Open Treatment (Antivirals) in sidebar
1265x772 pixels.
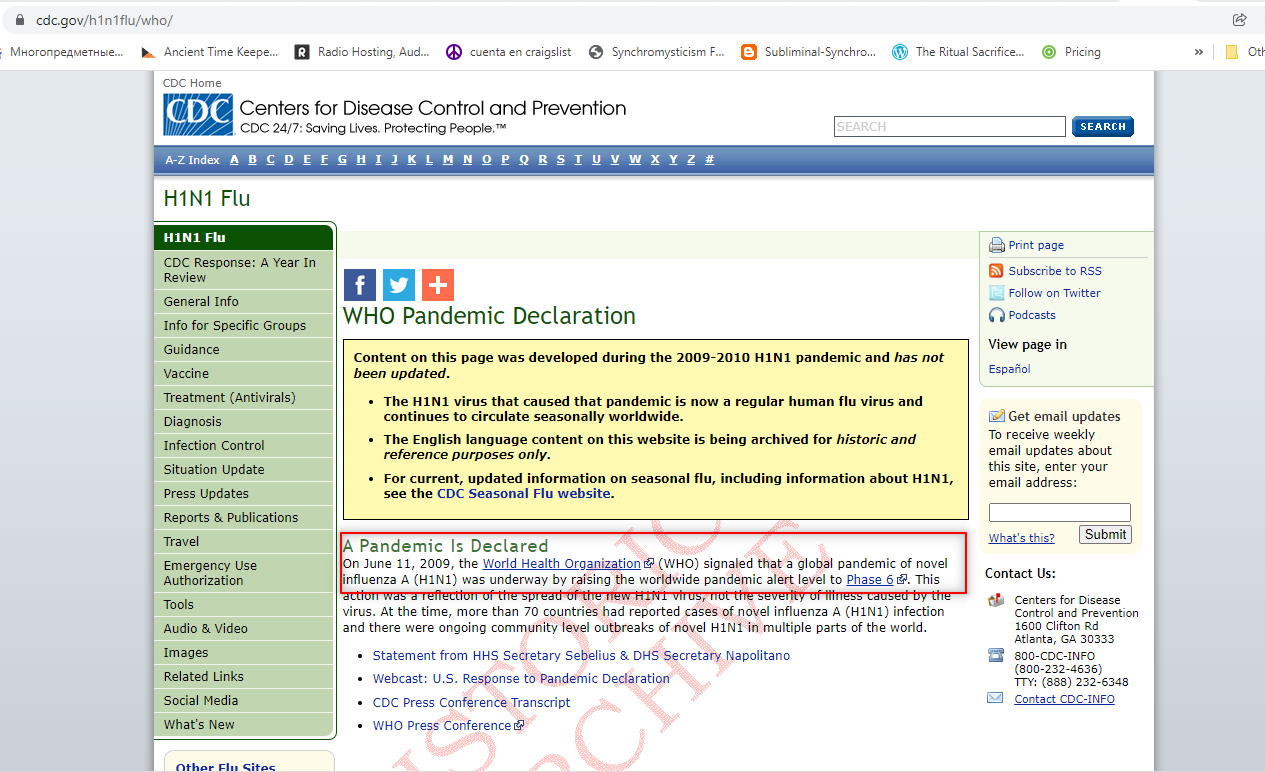(243, 398)
